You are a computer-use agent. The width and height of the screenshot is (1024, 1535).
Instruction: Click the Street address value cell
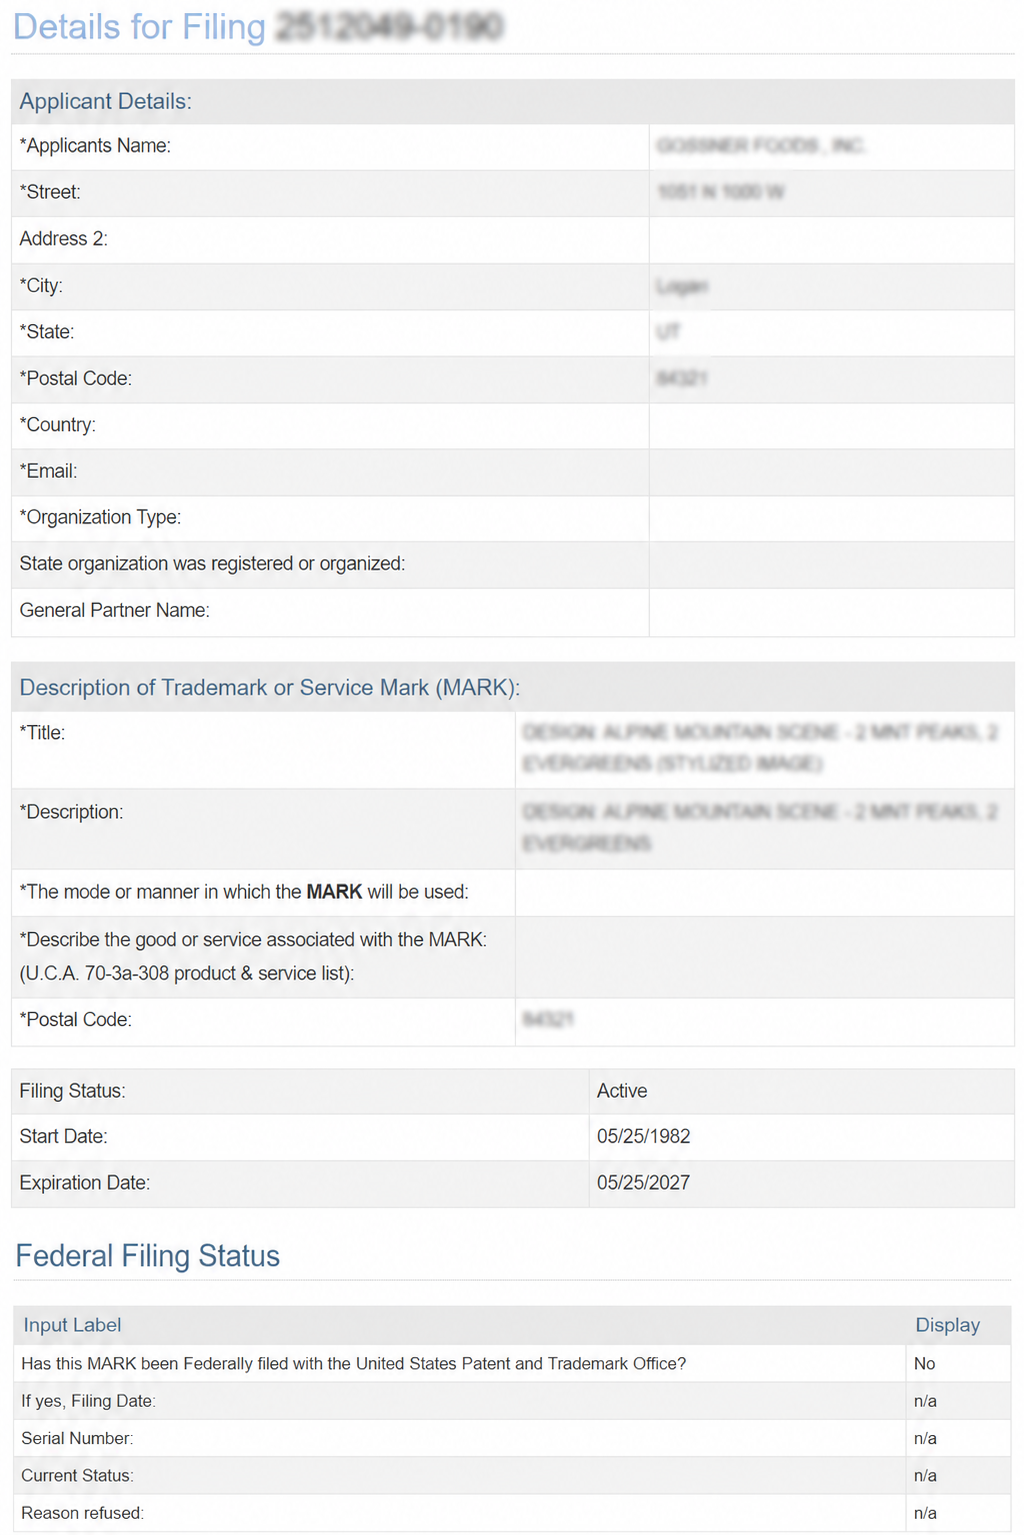[x=831, y=192]
